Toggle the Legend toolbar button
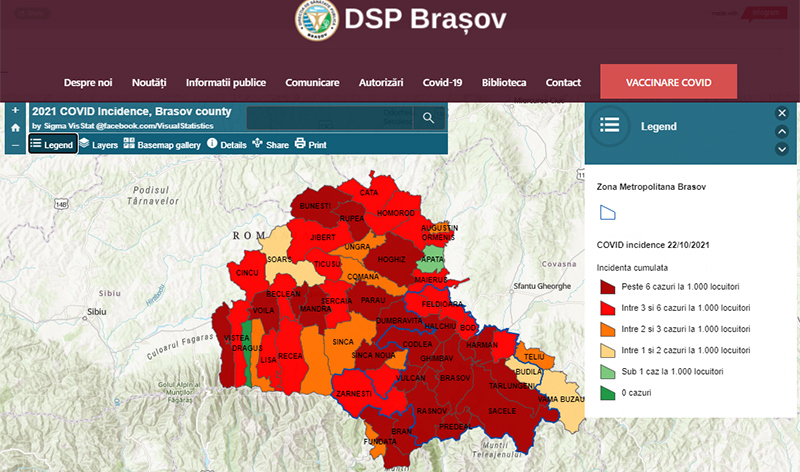The image size is (800, 472). [x=51, y=145]
